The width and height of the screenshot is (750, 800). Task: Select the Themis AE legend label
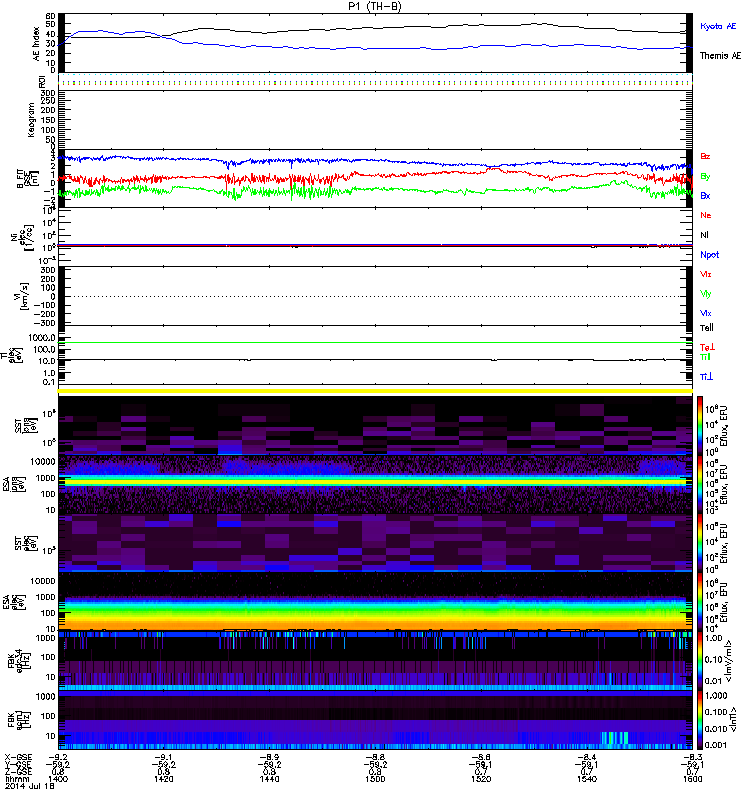720,56
